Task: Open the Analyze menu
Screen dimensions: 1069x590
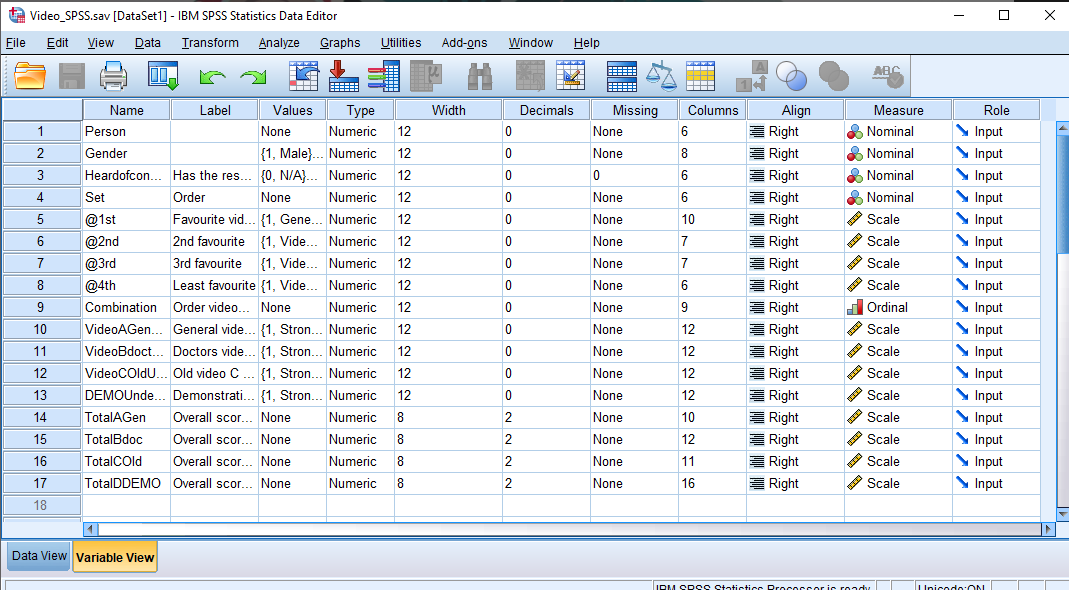Action: tap(279, 43)
